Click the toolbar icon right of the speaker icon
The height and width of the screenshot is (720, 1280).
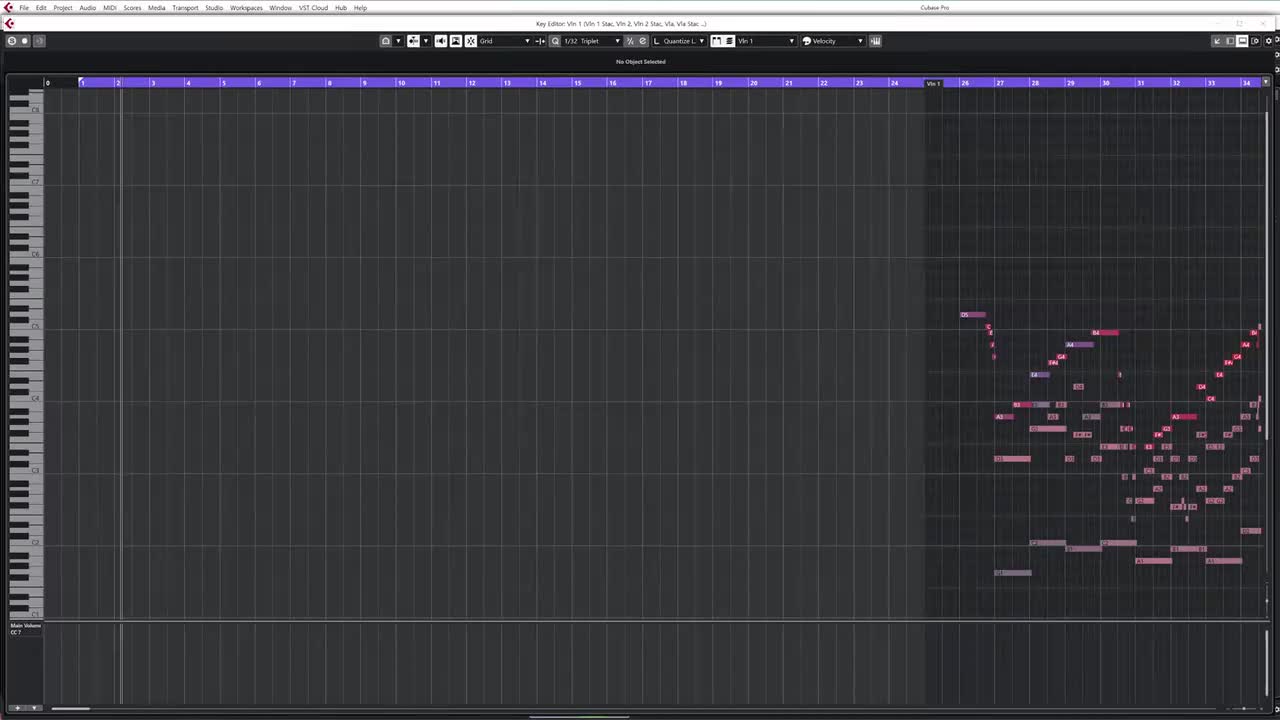(456, 41)
